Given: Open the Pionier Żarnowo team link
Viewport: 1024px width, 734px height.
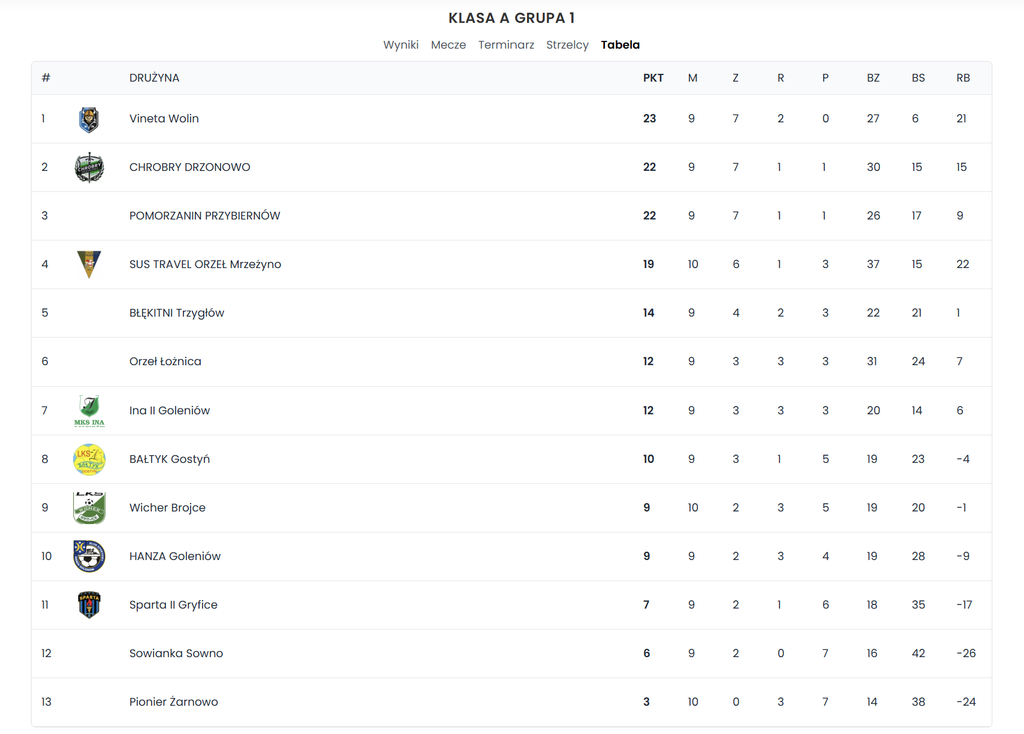Looking at the screenshot, I should tap(174, 702).
